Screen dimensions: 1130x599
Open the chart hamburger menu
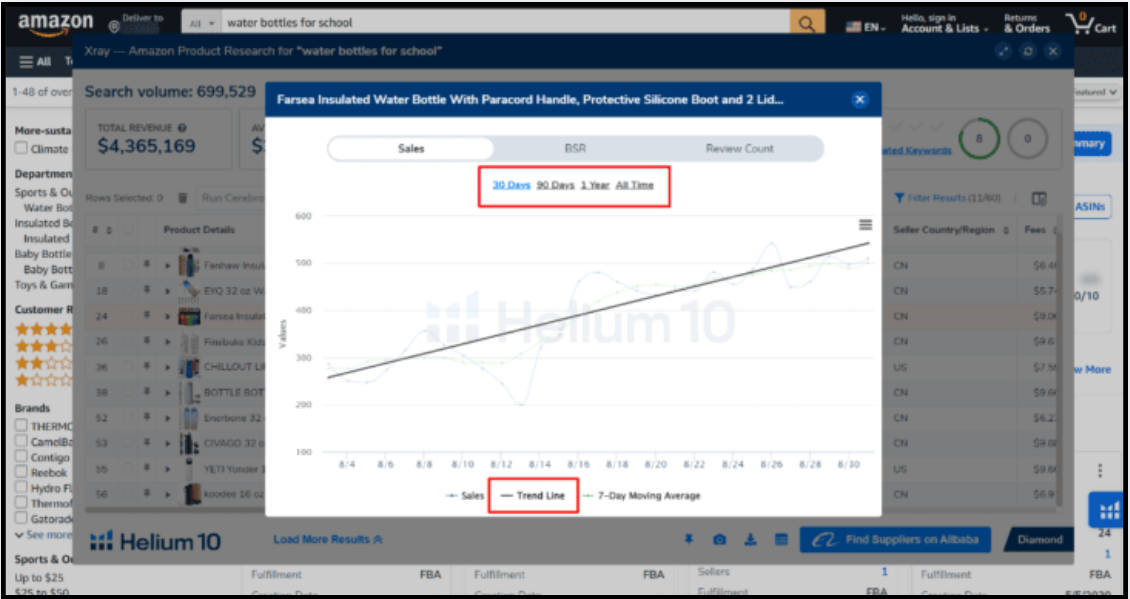[865, 225]
